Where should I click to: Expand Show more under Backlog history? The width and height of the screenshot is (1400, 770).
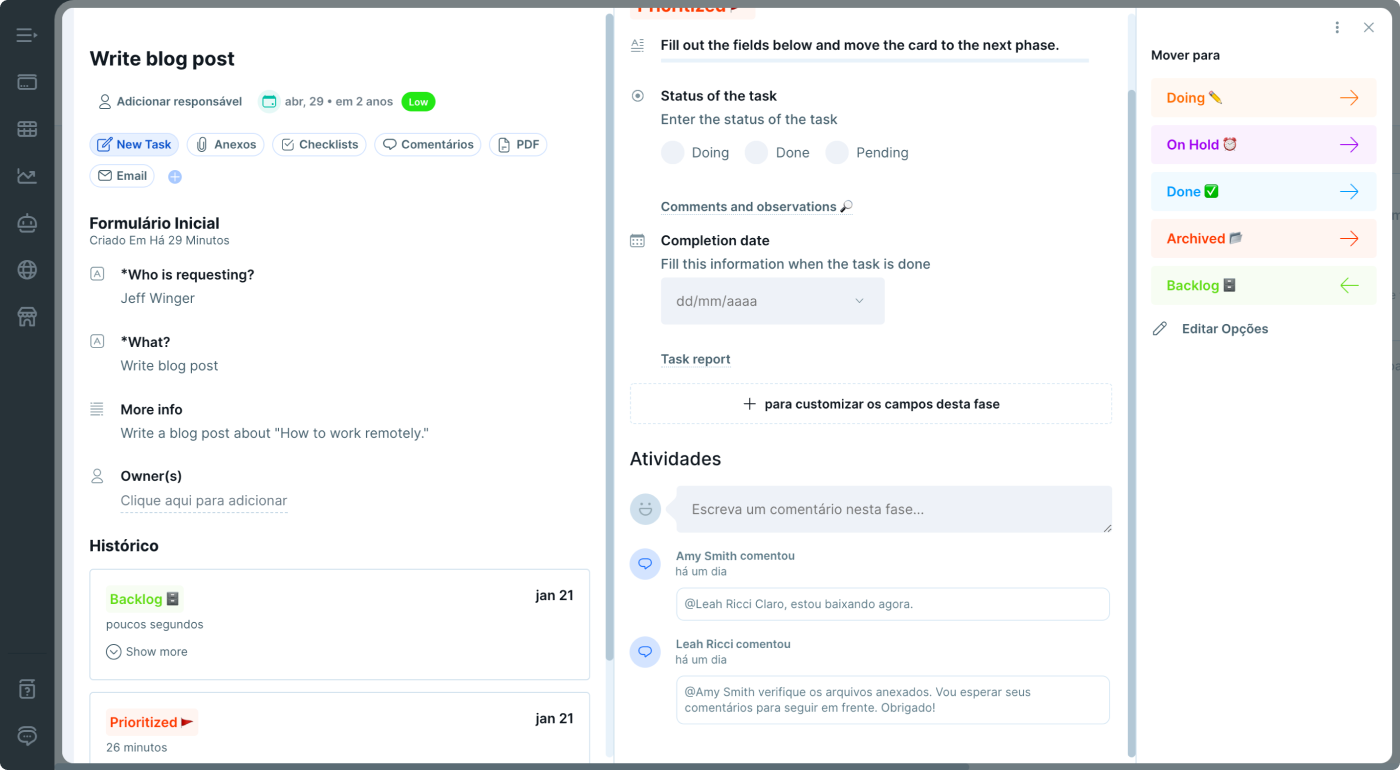(x=147, y=652)
